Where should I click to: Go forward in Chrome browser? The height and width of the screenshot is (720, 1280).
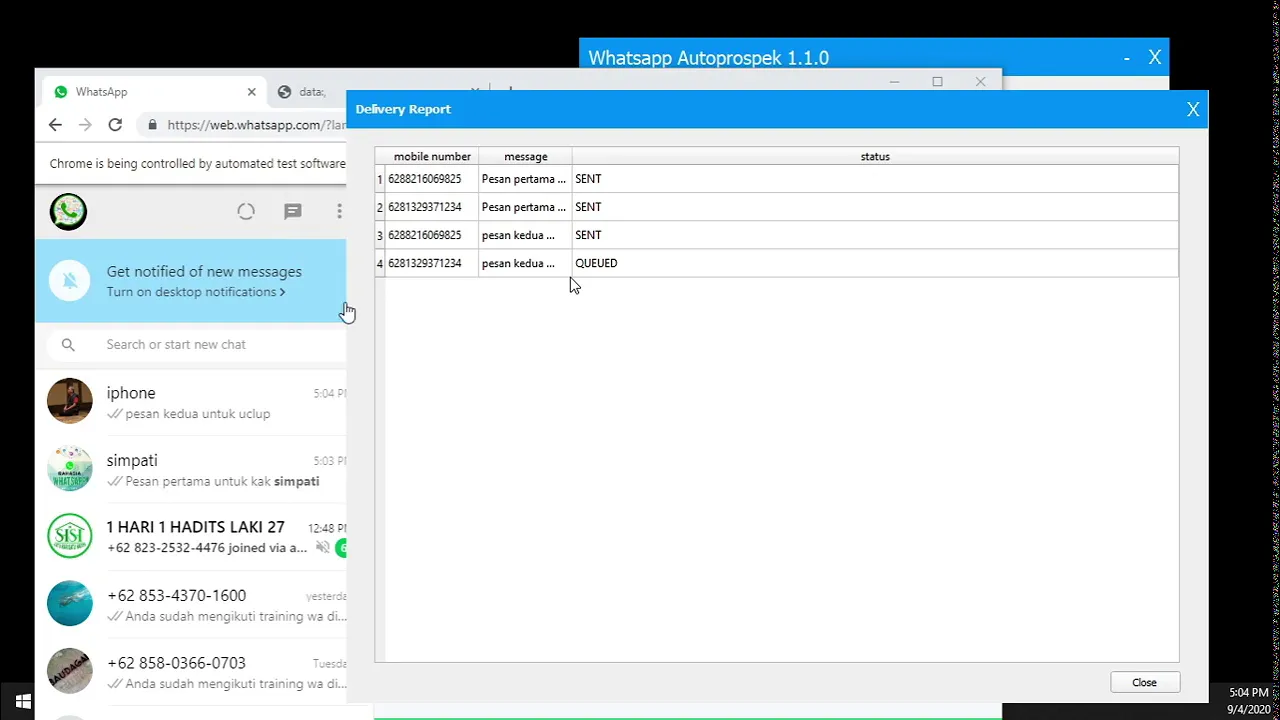pyautogui.click(x=85, y=125)
